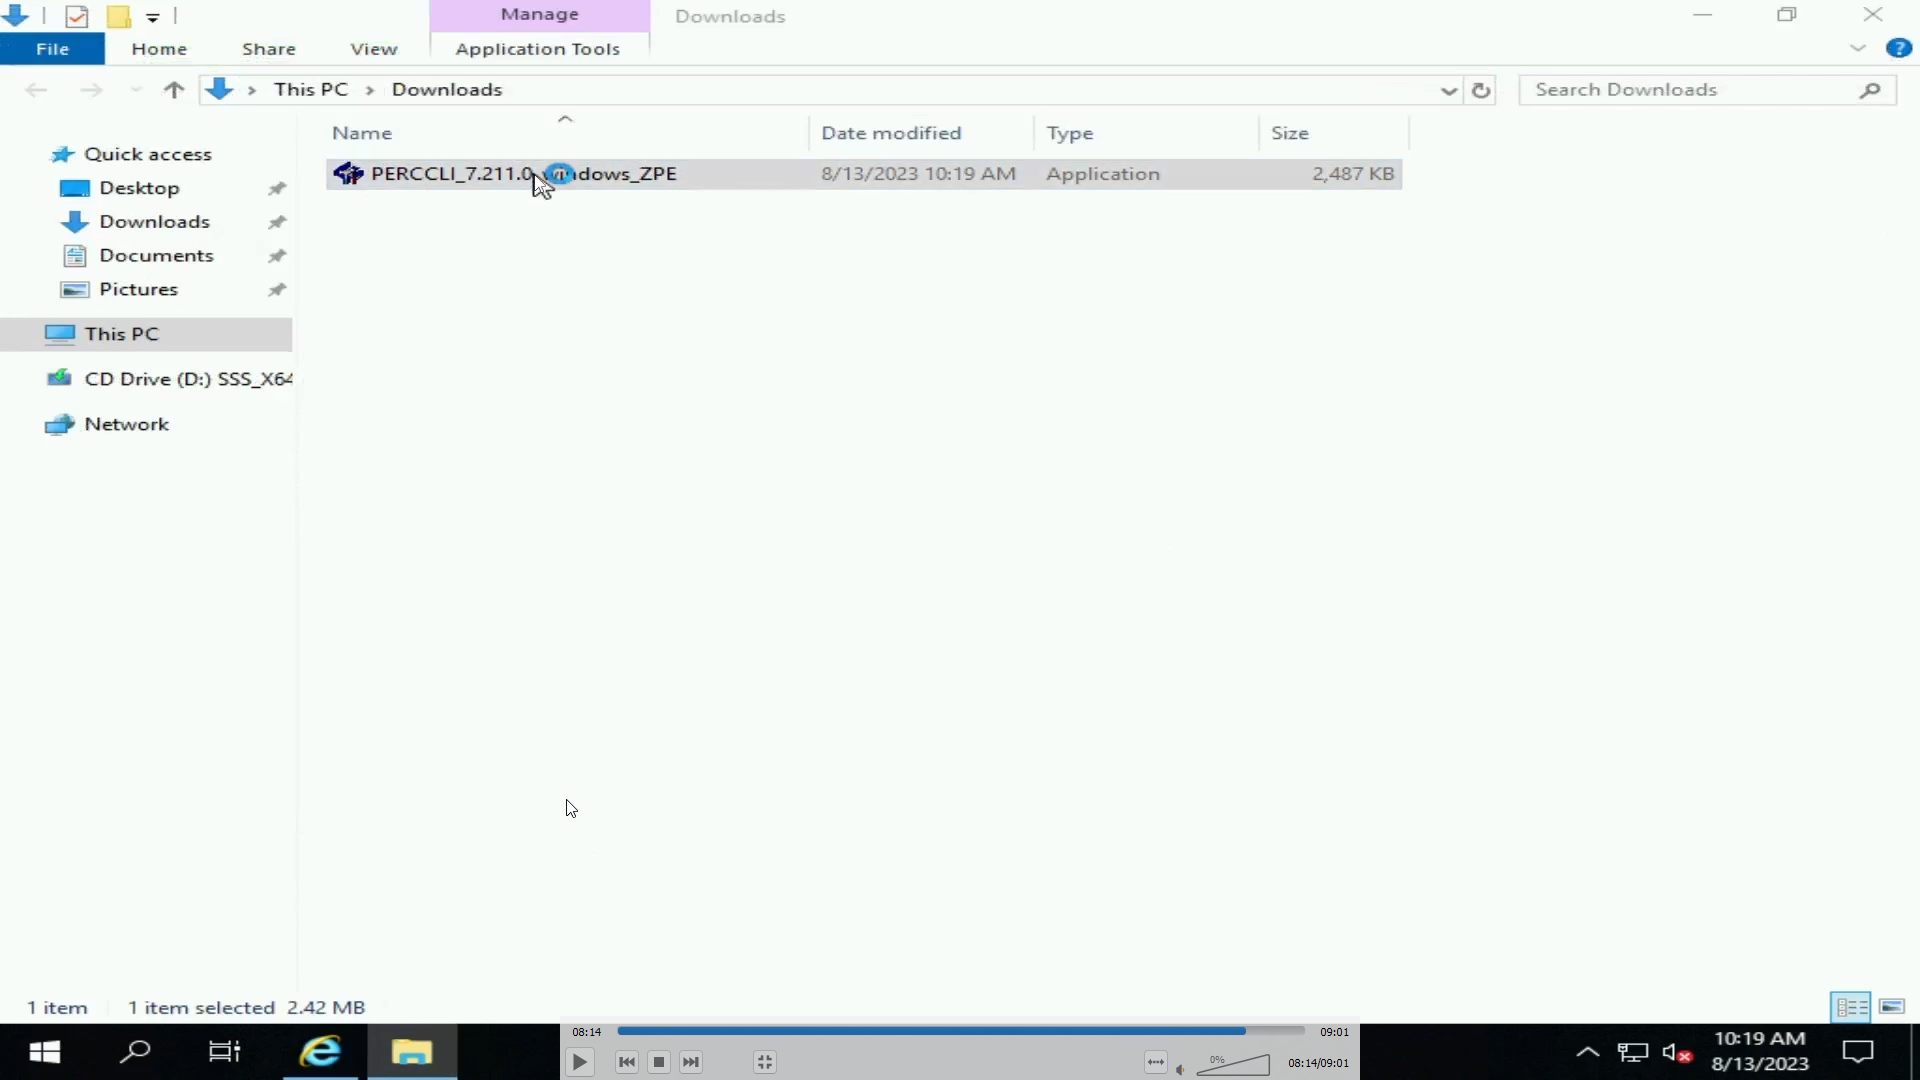Open This PC in sidebar
The image size is (1920, 1080).
(x=120, y=332)
